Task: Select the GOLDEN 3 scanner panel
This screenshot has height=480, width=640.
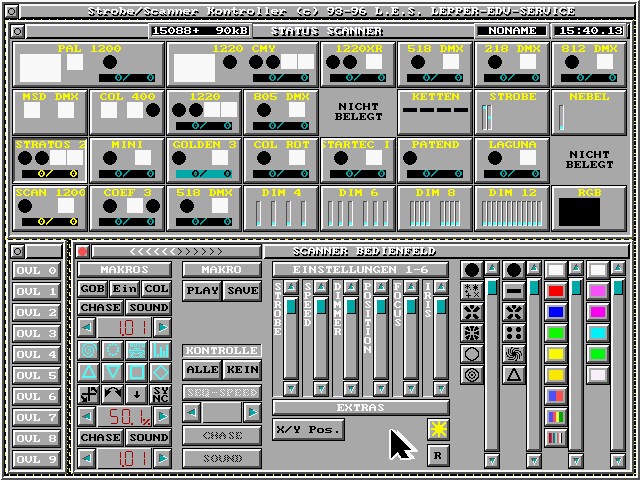Action: [x=204, y=160]
